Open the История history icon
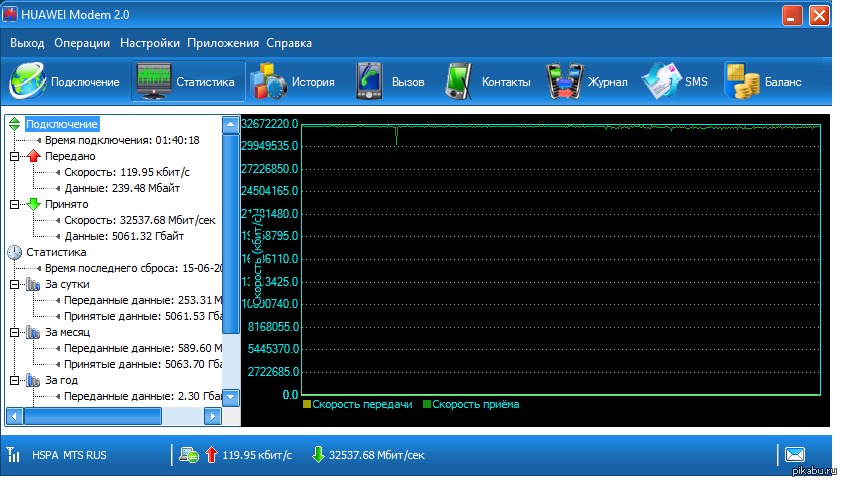 pyautogui.click(x=268, y=82)
